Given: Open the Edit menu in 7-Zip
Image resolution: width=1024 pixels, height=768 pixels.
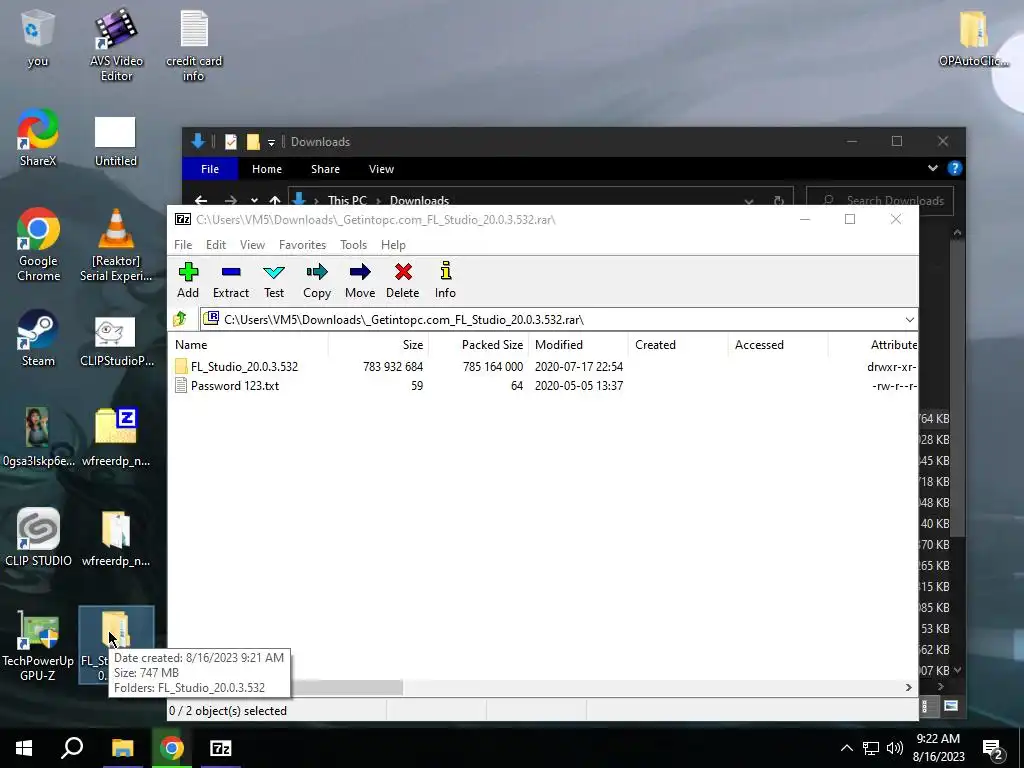Looking at the screenshot, I should pos(216,245).
